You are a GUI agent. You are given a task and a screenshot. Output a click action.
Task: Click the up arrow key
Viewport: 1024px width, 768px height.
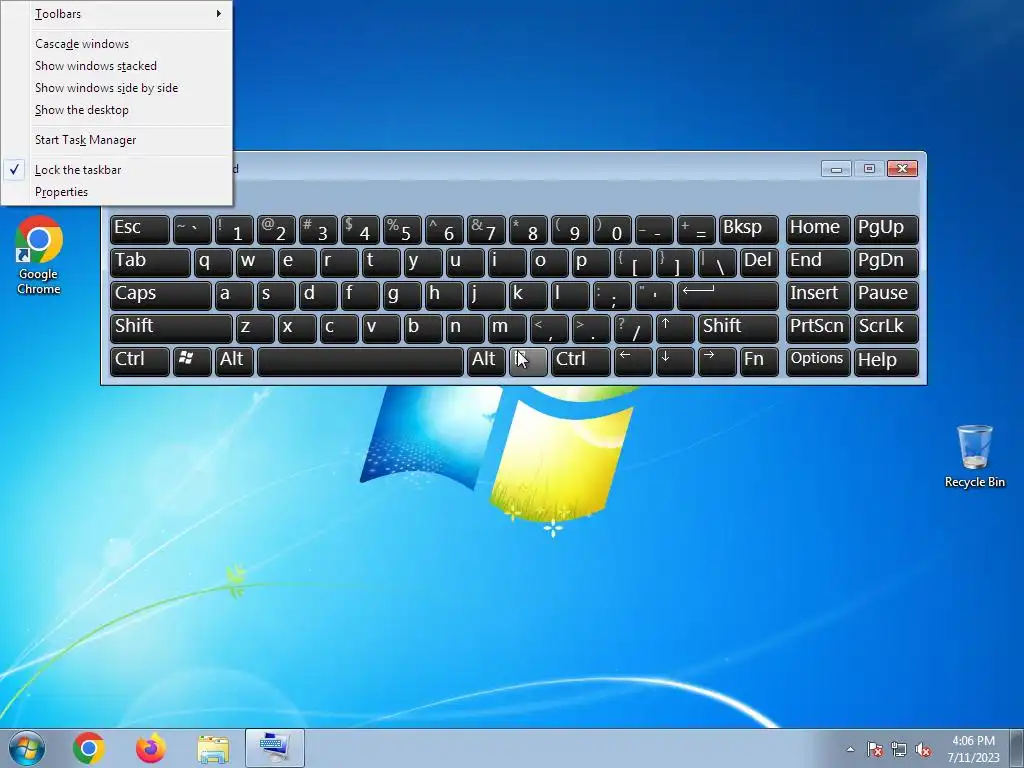(675, 328)
